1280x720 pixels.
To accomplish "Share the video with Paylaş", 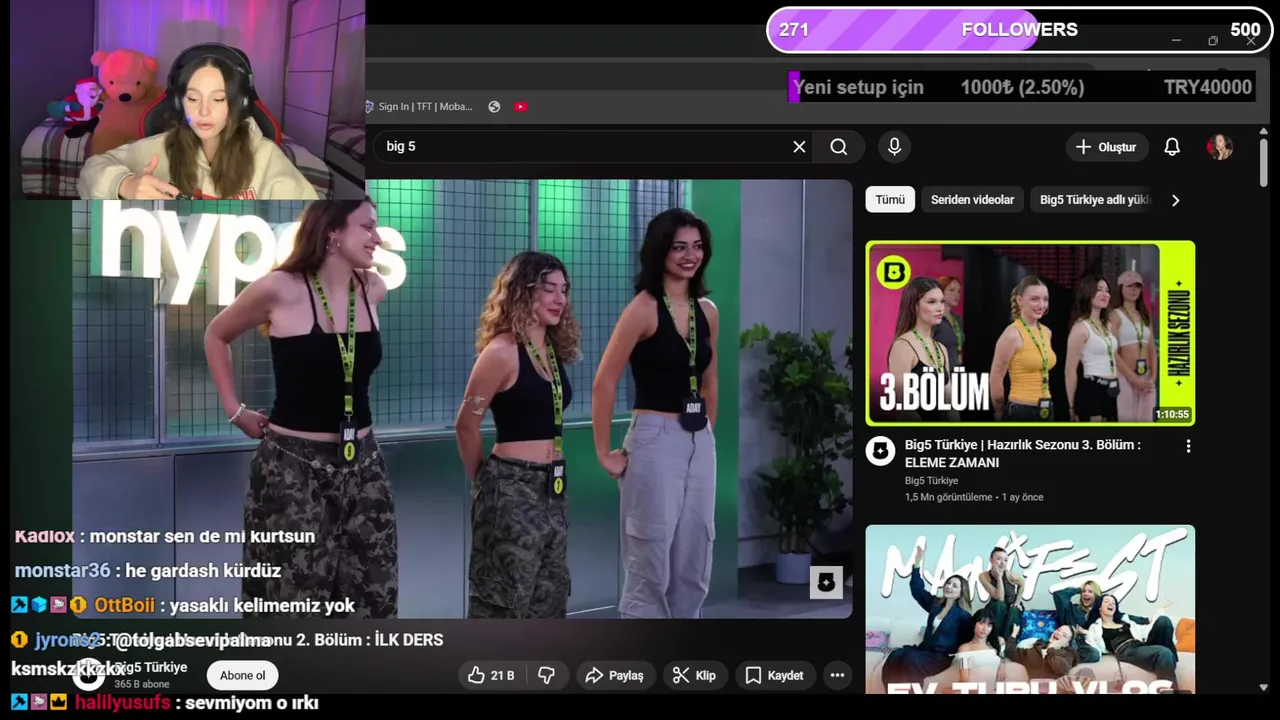I will [x=614, y=676].
